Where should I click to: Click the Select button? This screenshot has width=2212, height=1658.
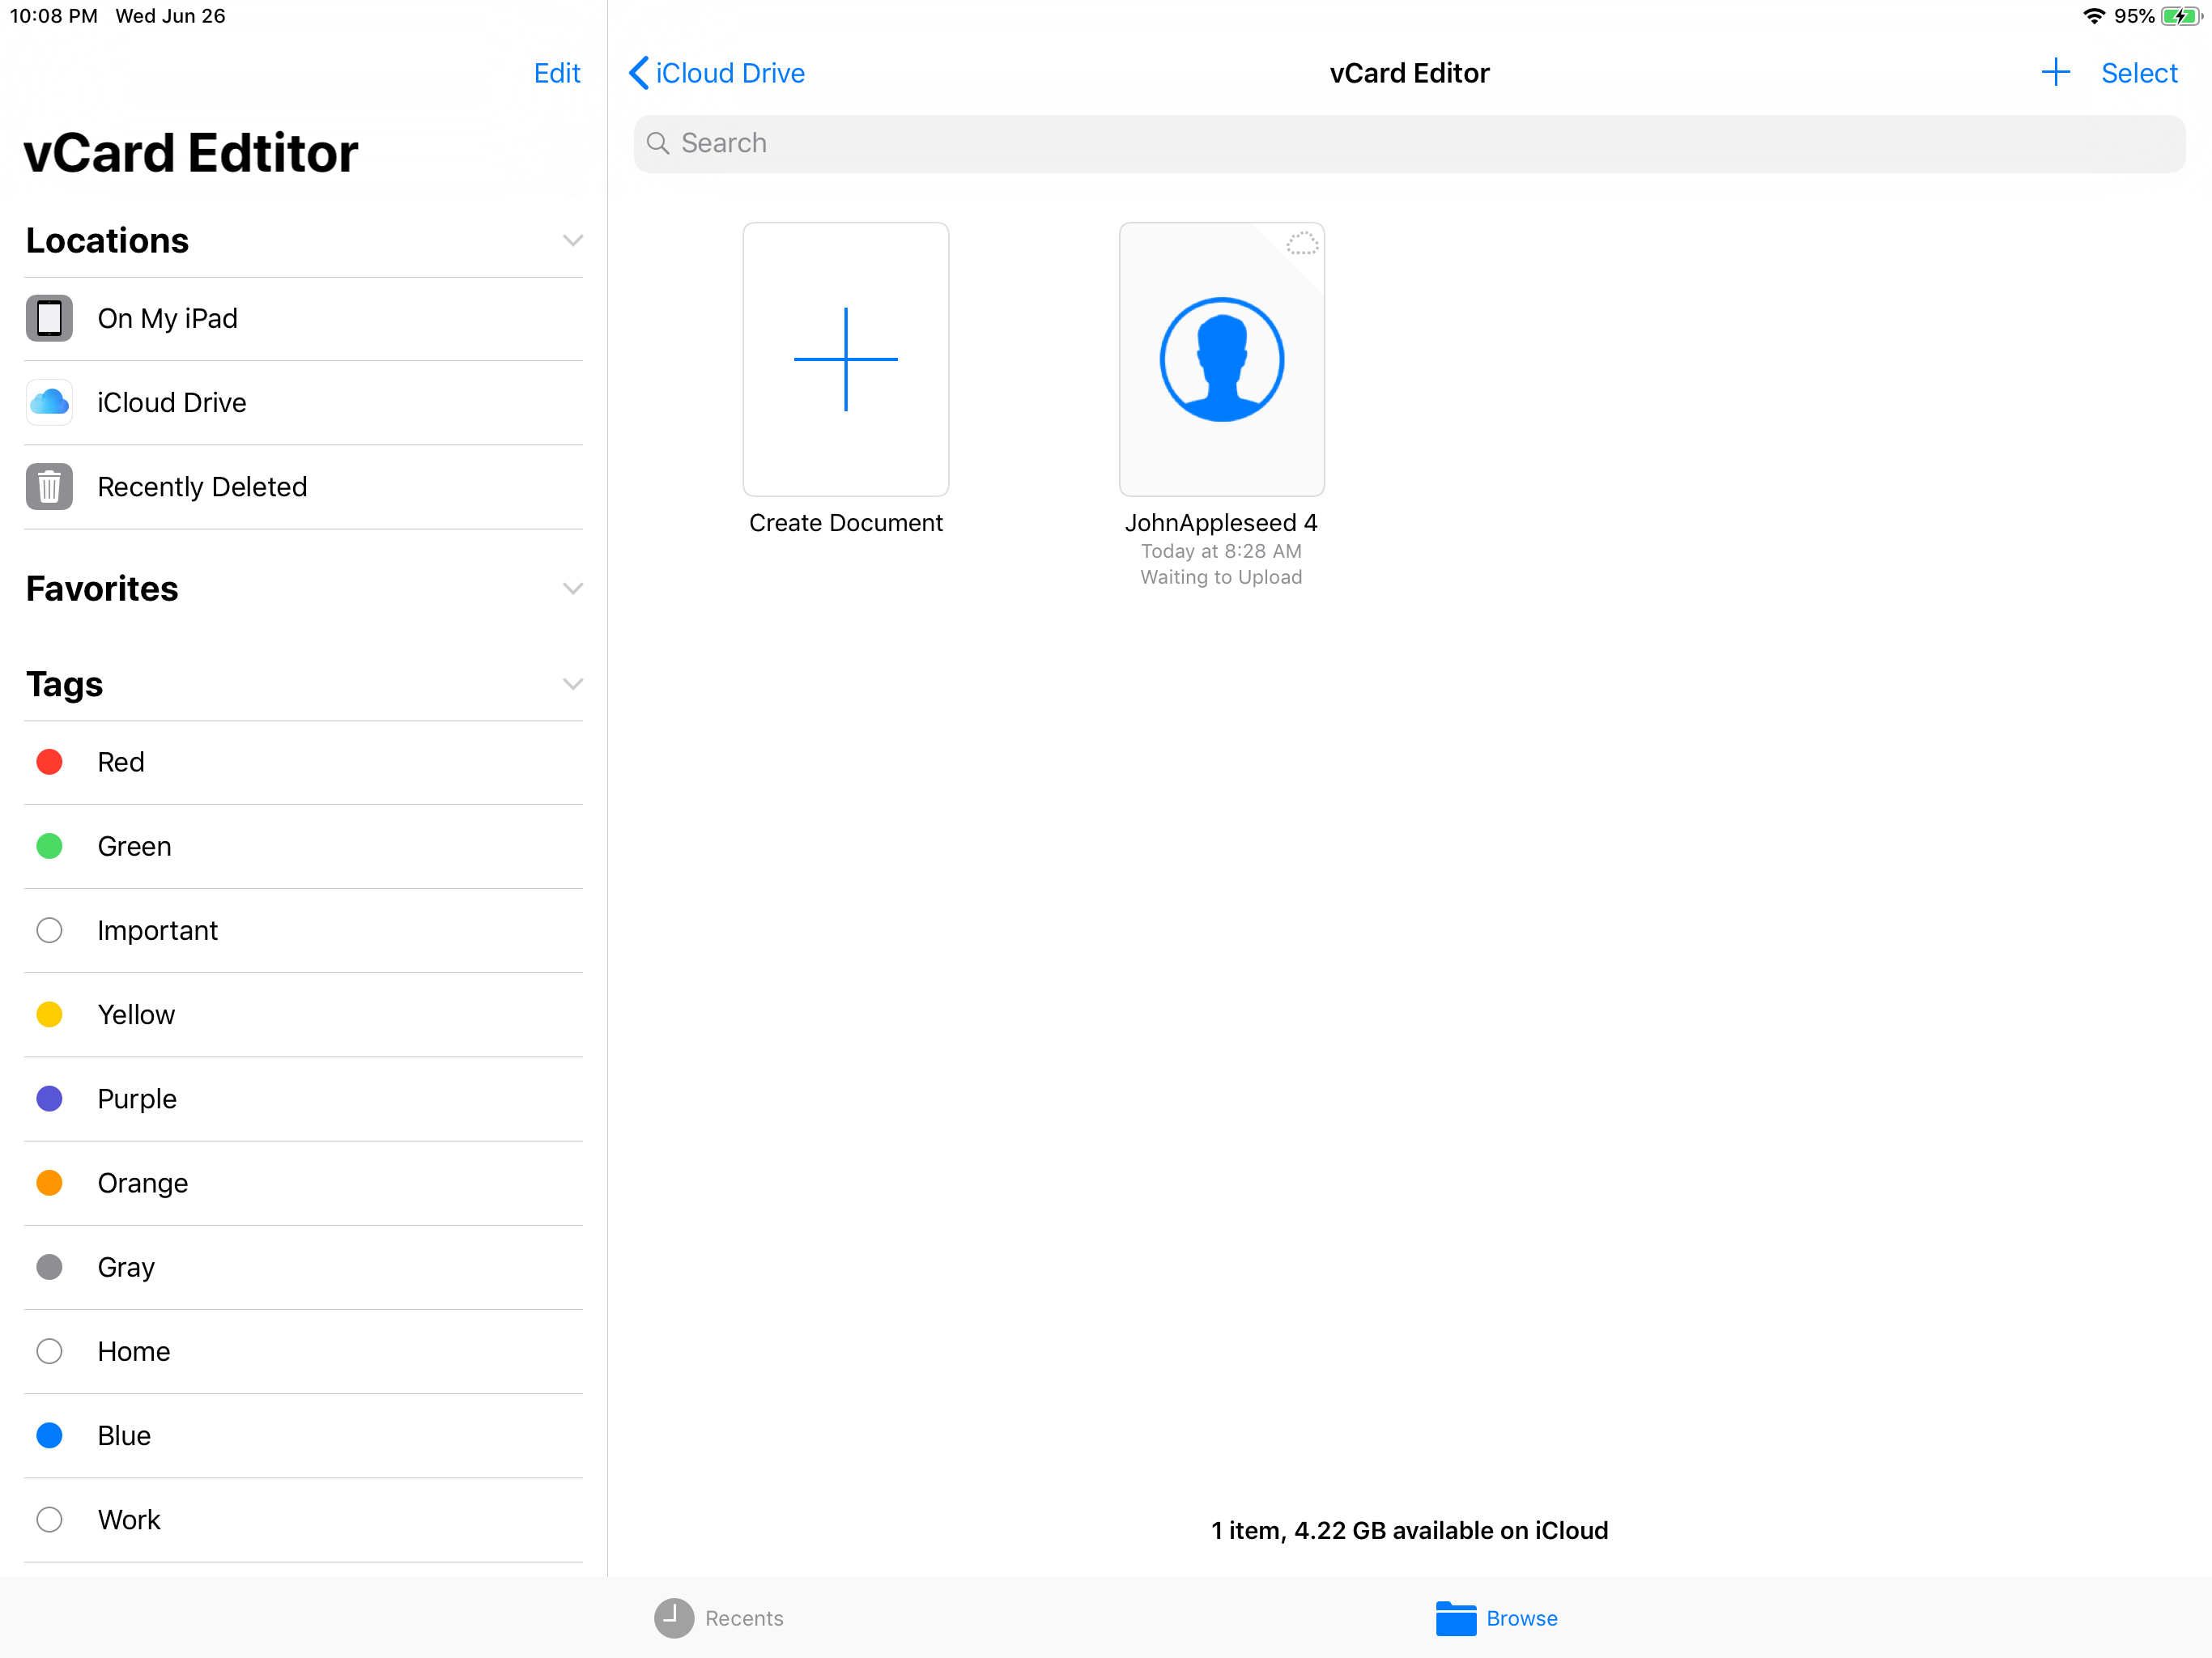(2139, 73)
